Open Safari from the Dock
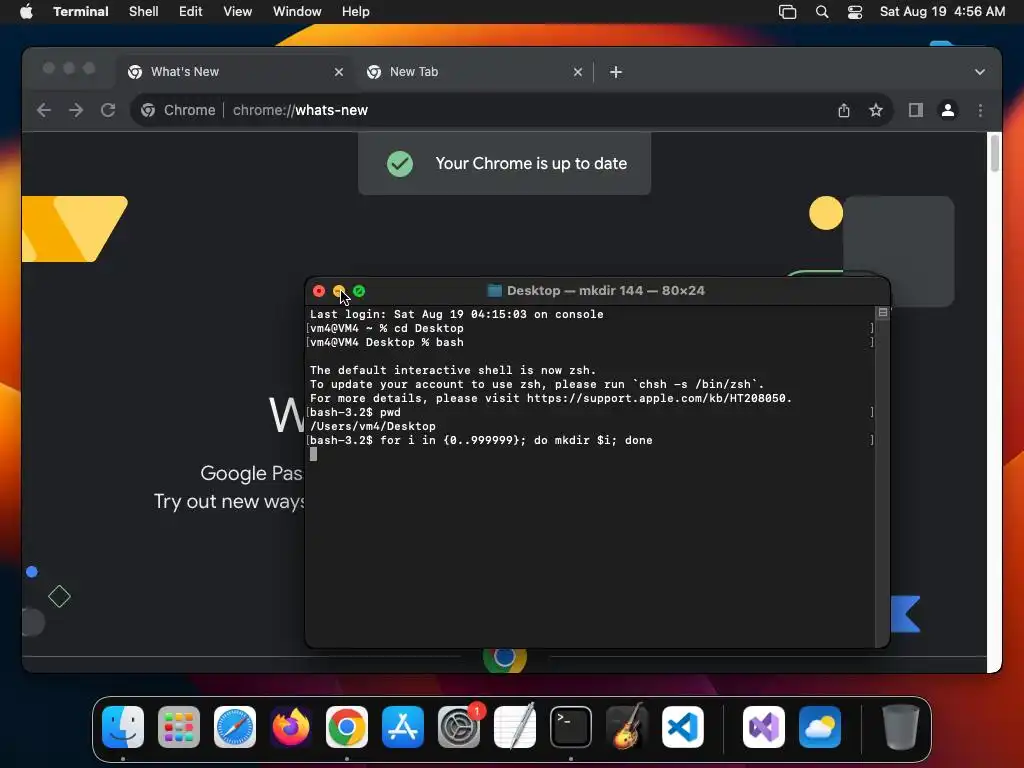 click(x=235, y=727)
